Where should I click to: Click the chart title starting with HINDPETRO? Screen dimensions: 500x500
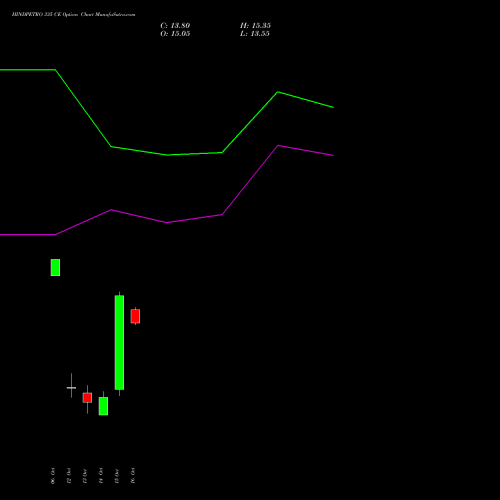pos(74,15)
